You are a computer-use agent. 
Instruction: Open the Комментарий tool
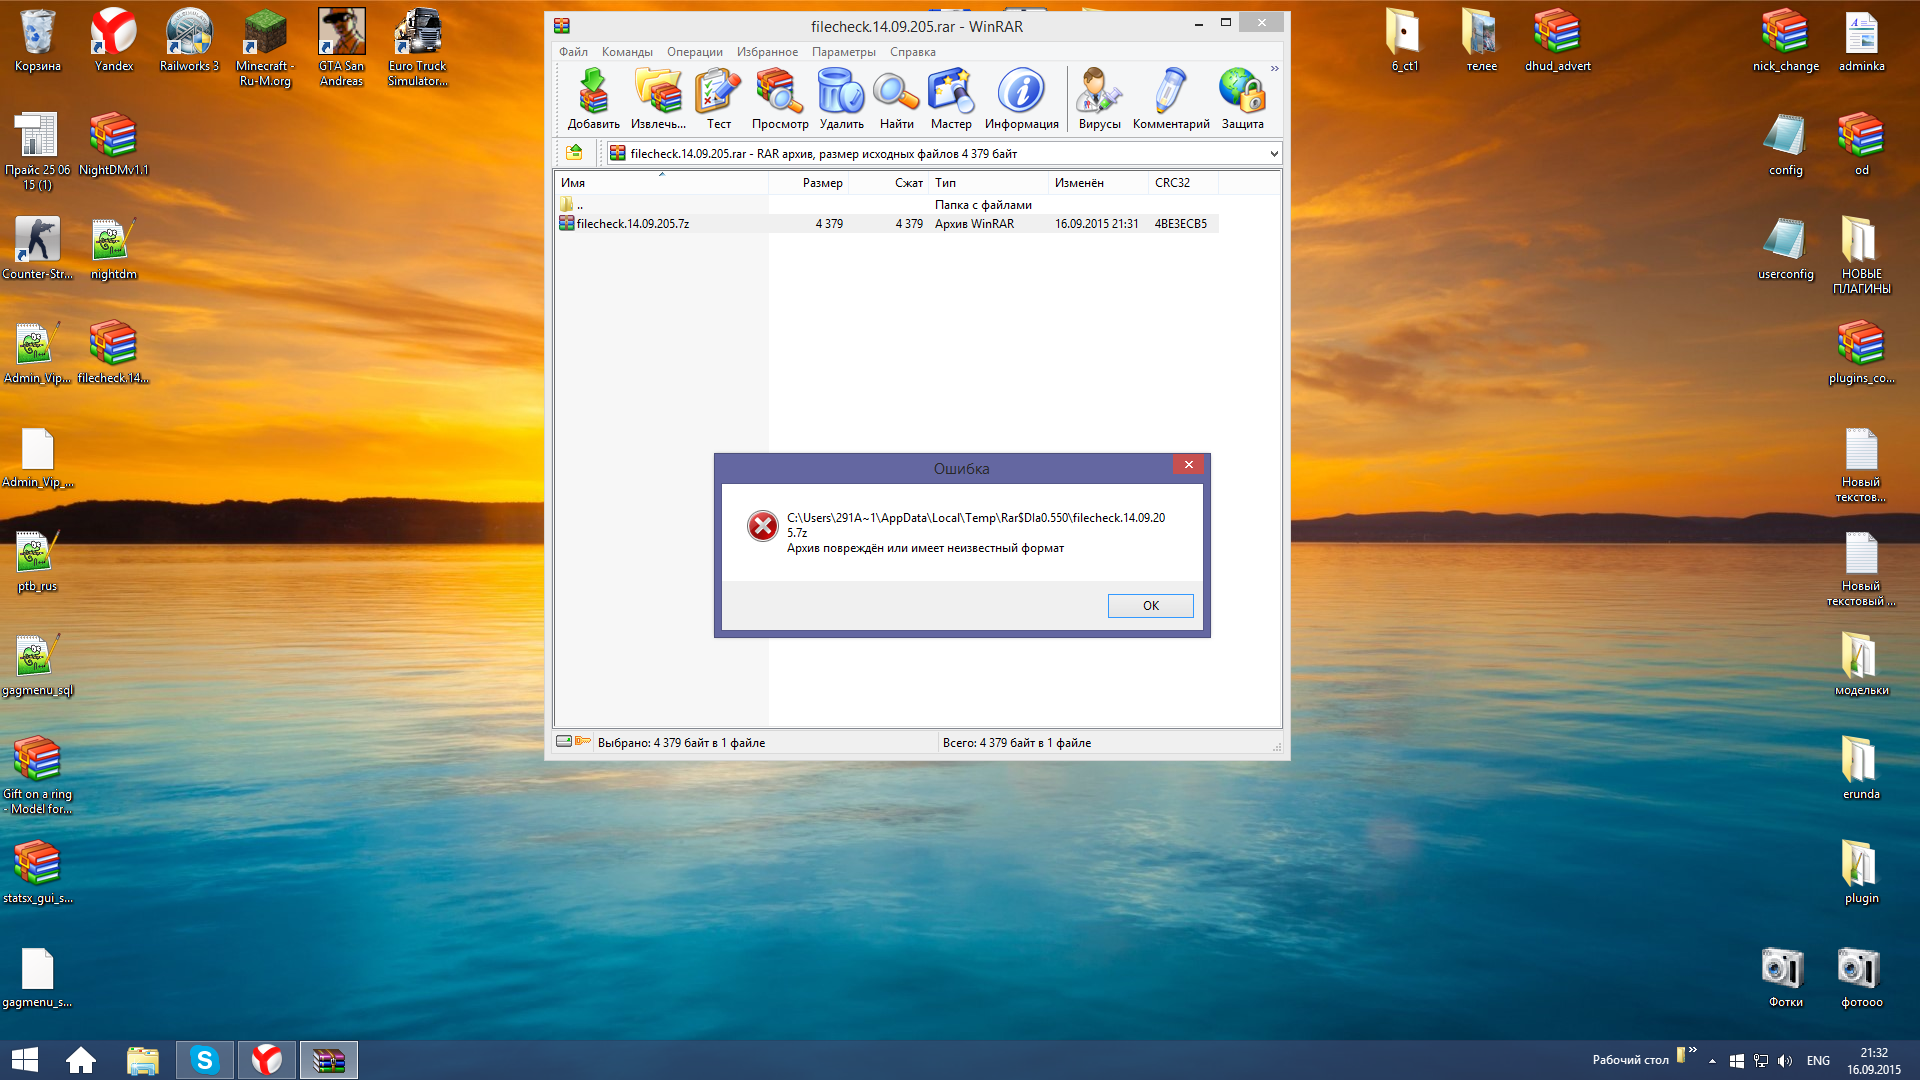[1171, 98]
